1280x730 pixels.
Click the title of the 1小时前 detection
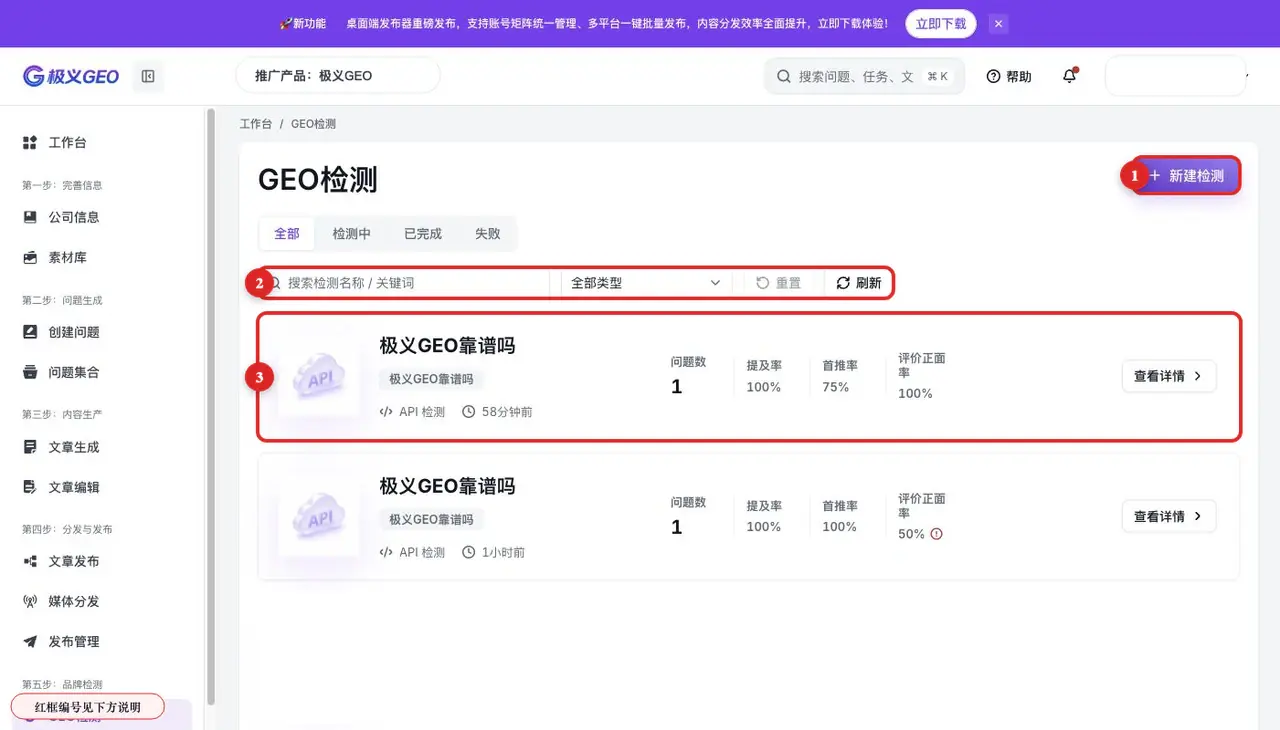click(447, 486)
